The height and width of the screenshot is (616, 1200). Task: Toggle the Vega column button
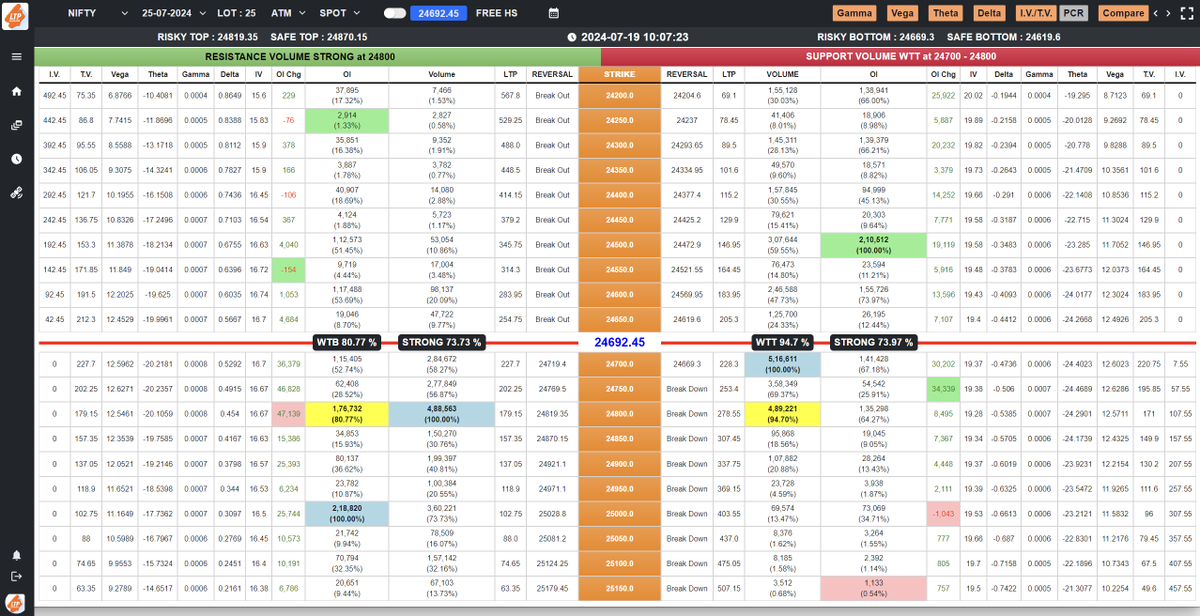[903, 13]
